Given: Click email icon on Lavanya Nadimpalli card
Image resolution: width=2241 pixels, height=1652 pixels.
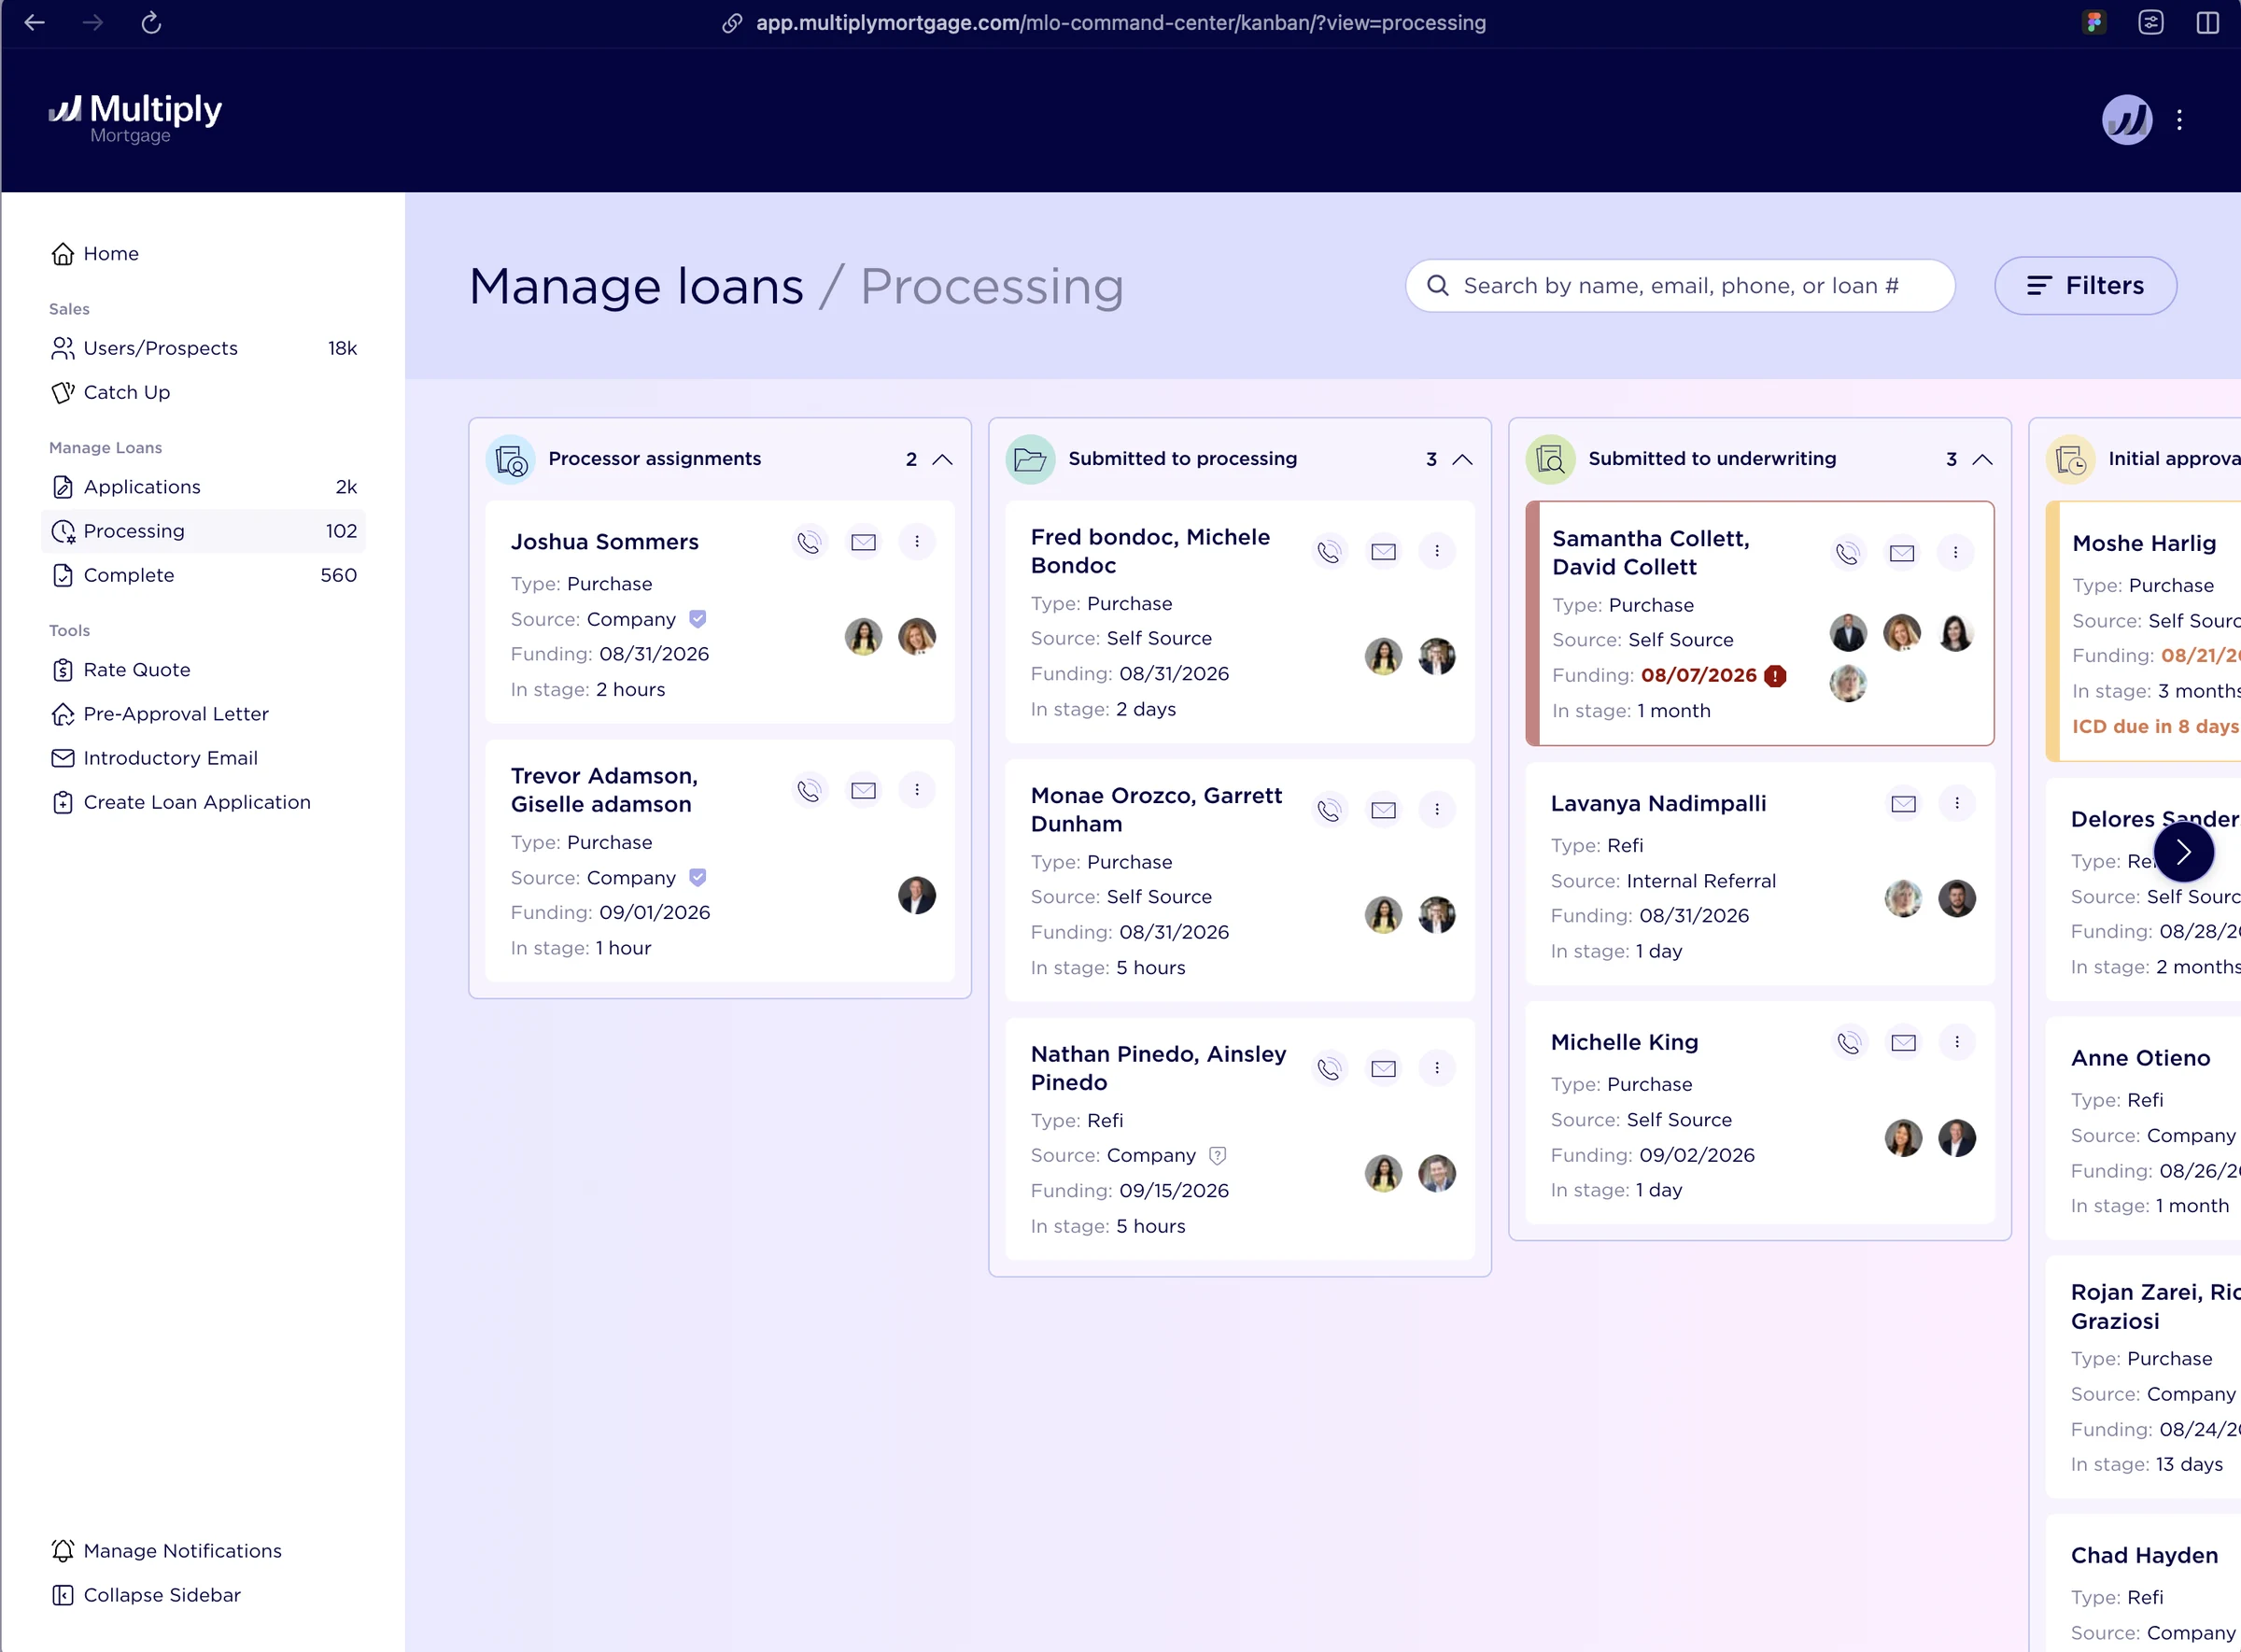Looking at the screenshot, I should point(1903,804).
